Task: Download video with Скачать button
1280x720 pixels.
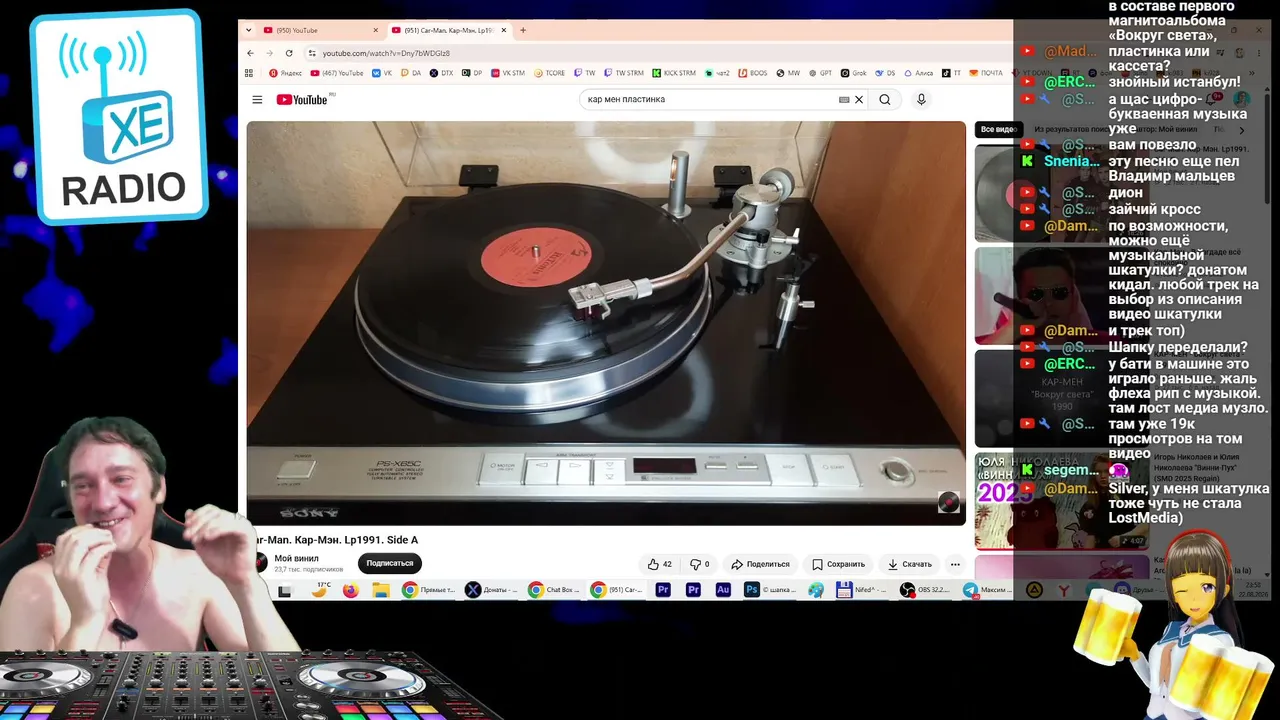Action: click(910, 564)
